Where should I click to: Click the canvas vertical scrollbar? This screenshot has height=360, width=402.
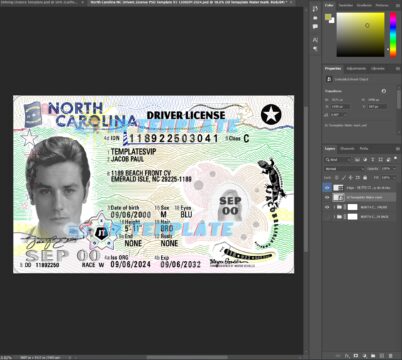tap(305, 180)
